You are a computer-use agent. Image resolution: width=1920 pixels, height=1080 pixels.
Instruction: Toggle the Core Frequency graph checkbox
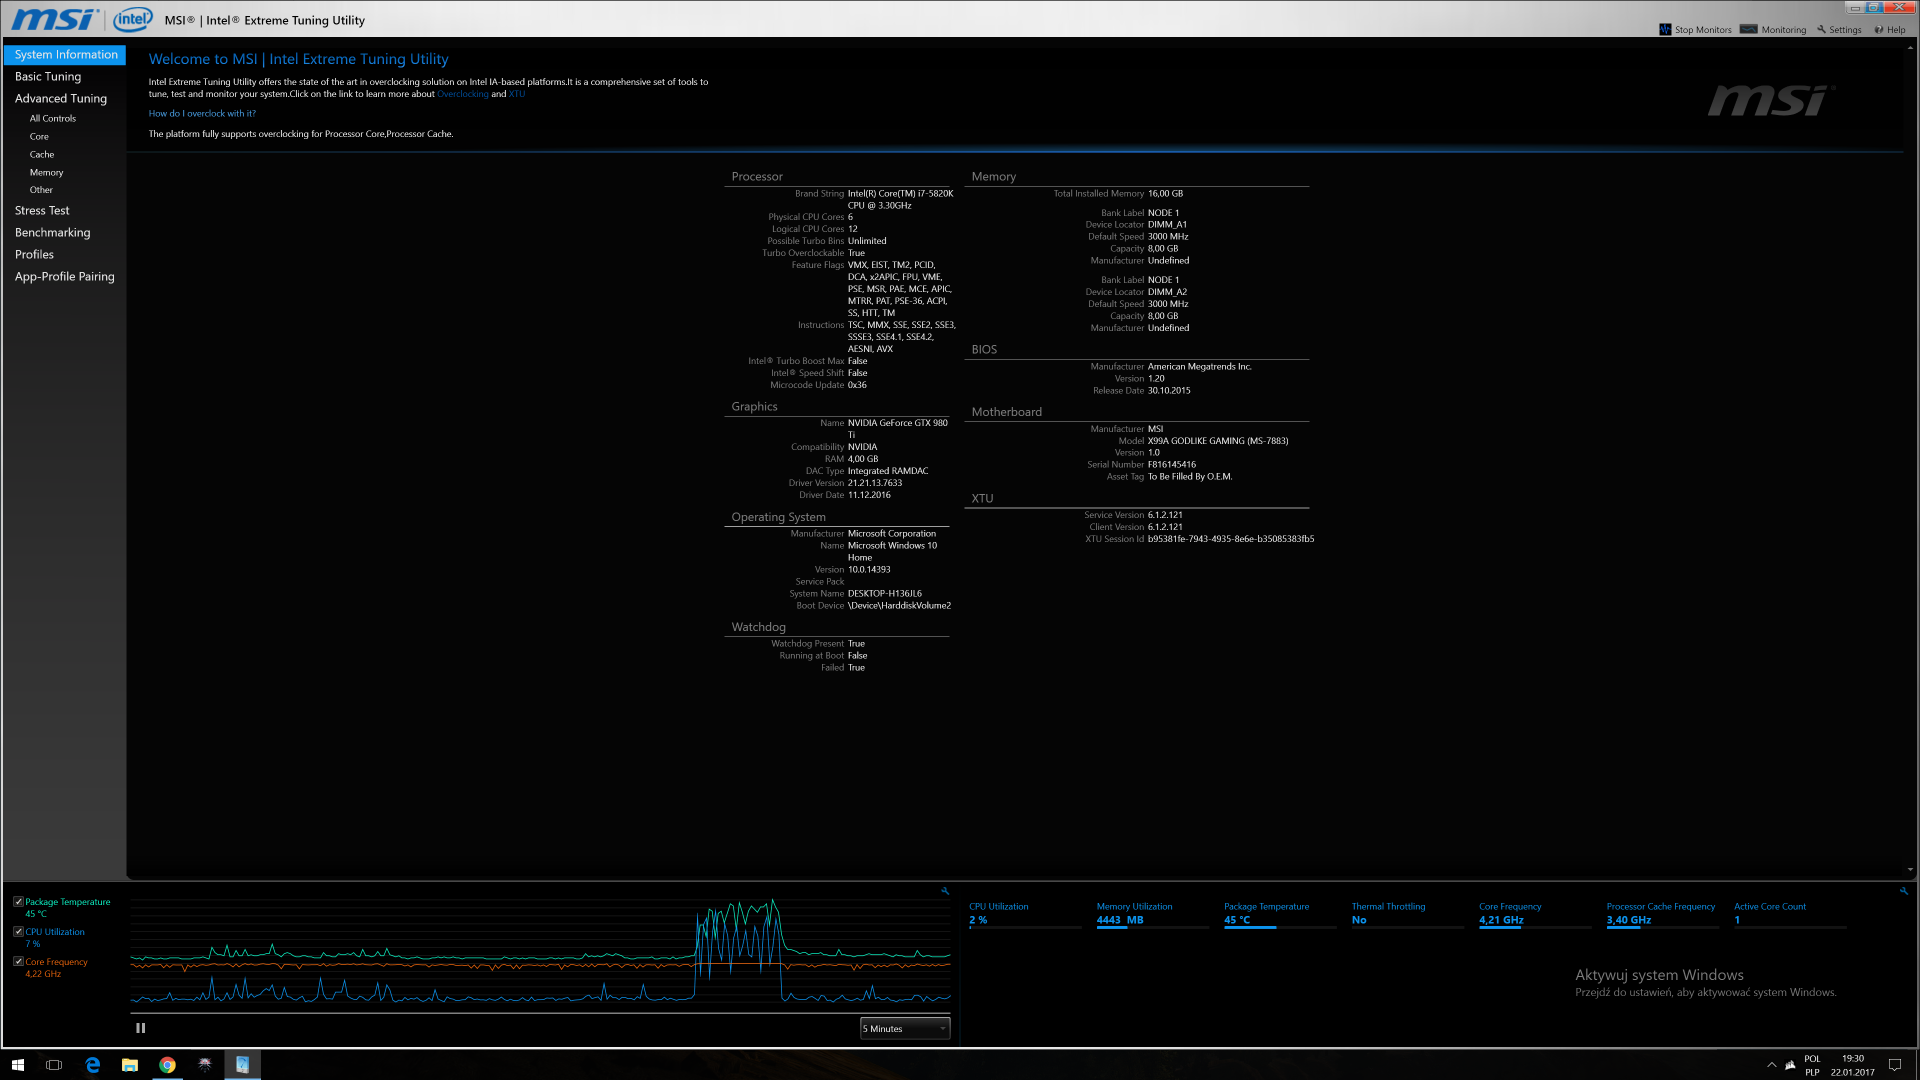tap(19, 962)
